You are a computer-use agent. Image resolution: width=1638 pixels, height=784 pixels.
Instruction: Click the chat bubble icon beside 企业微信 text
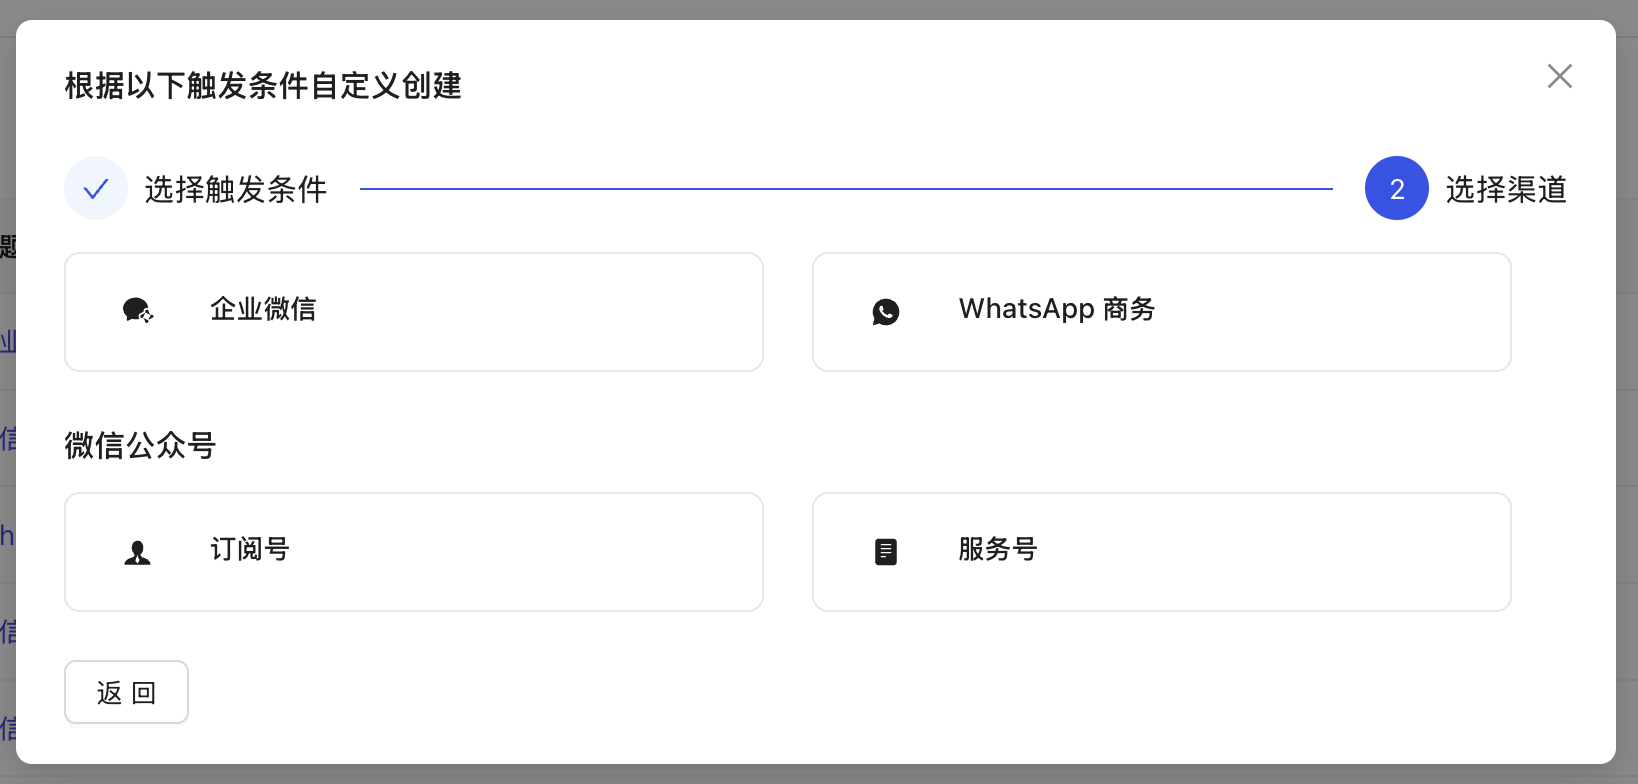(x=137, y=310)
